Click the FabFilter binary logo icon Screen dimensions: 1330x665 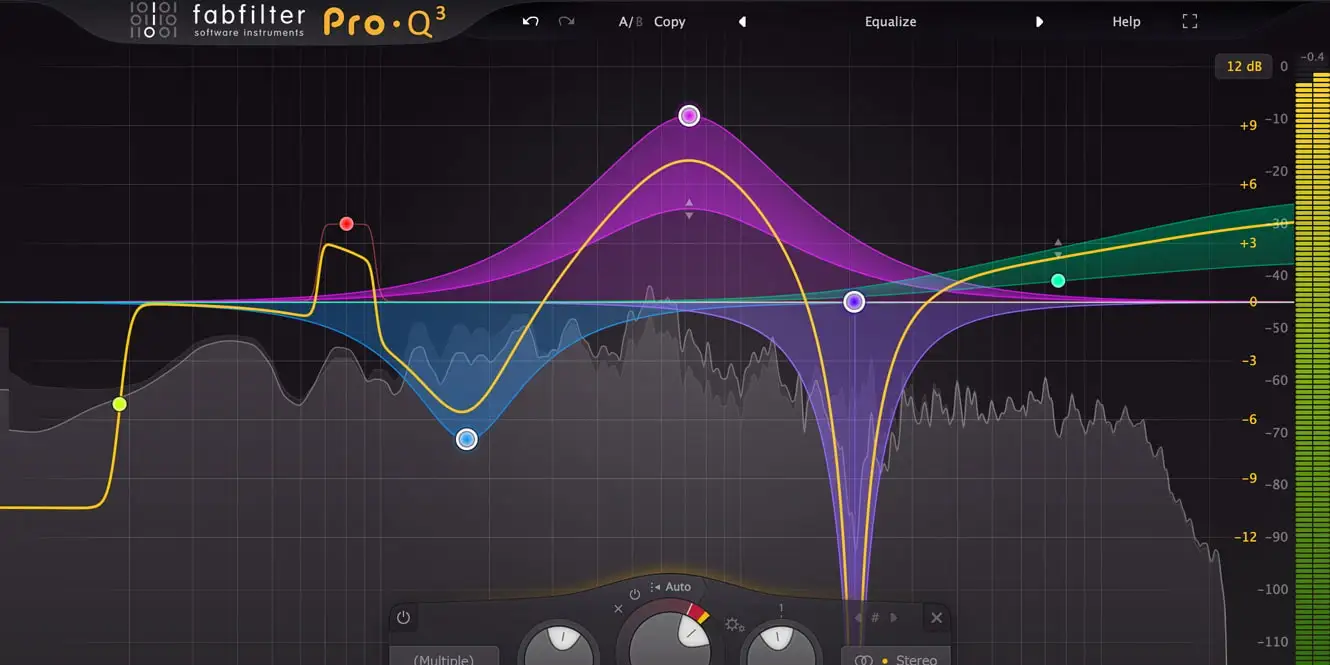click(x=154, y=21)
